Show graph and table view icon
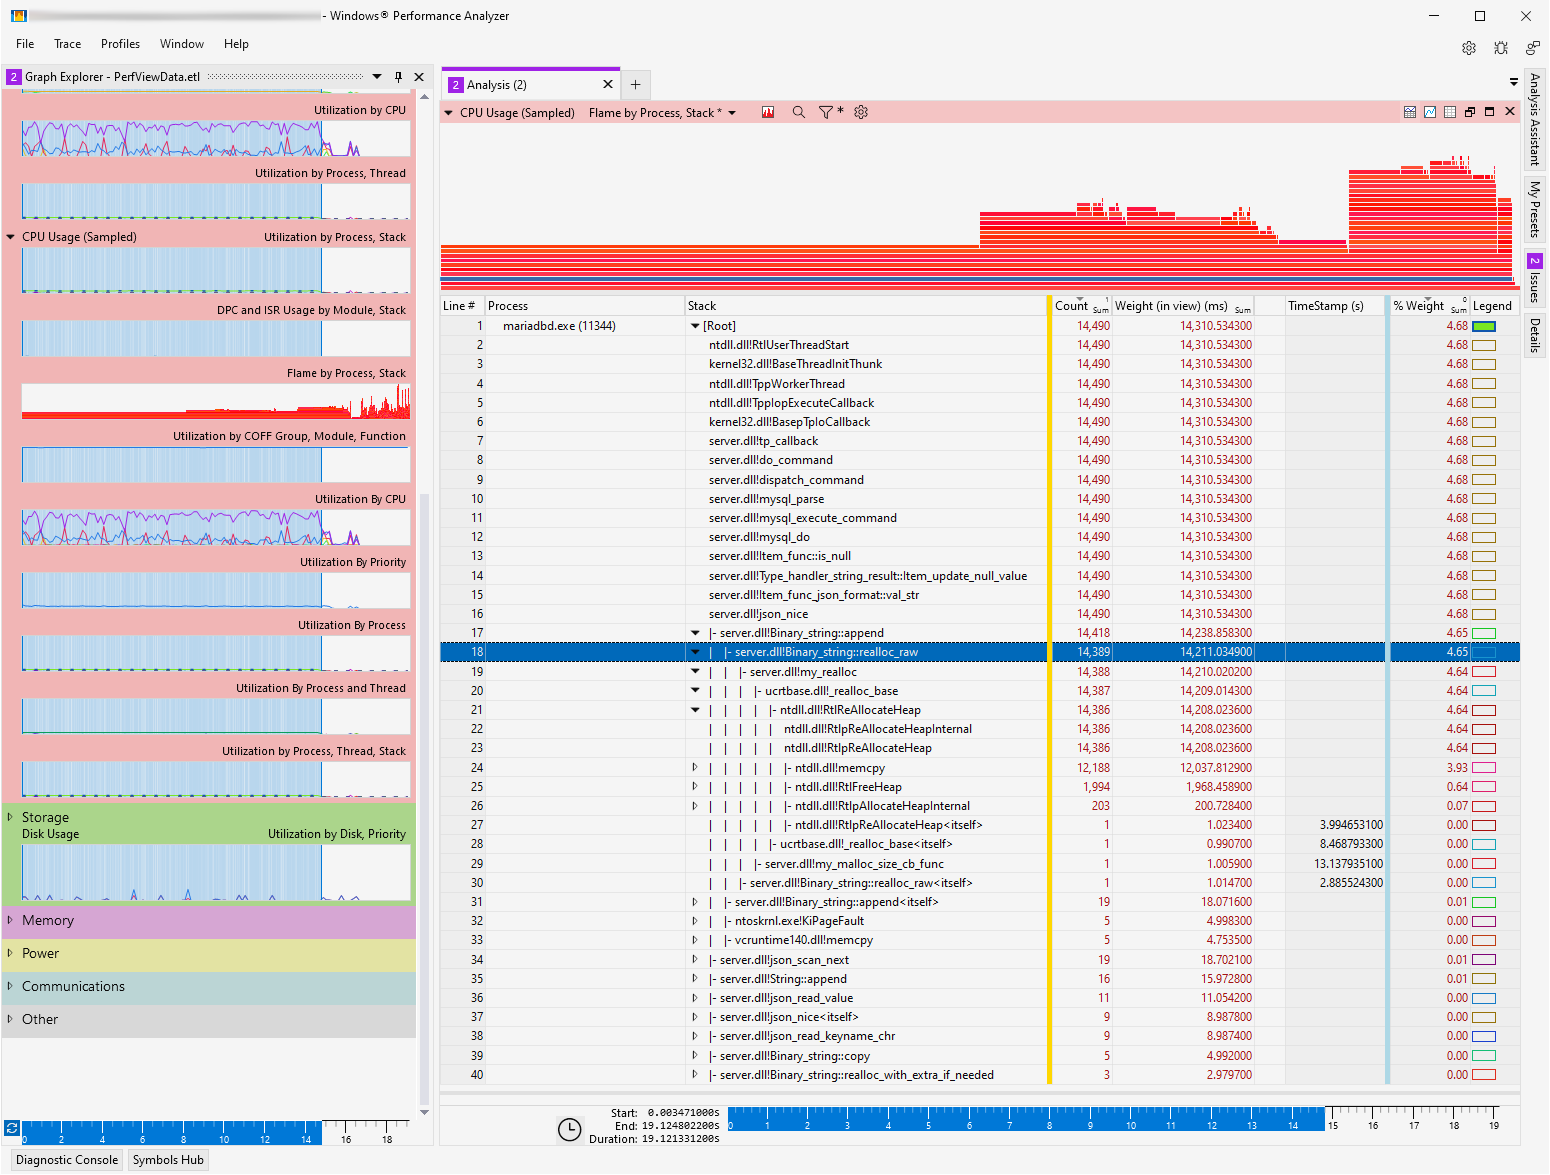Viewport: 1550px width, 1175px height. pos(1410,112)
